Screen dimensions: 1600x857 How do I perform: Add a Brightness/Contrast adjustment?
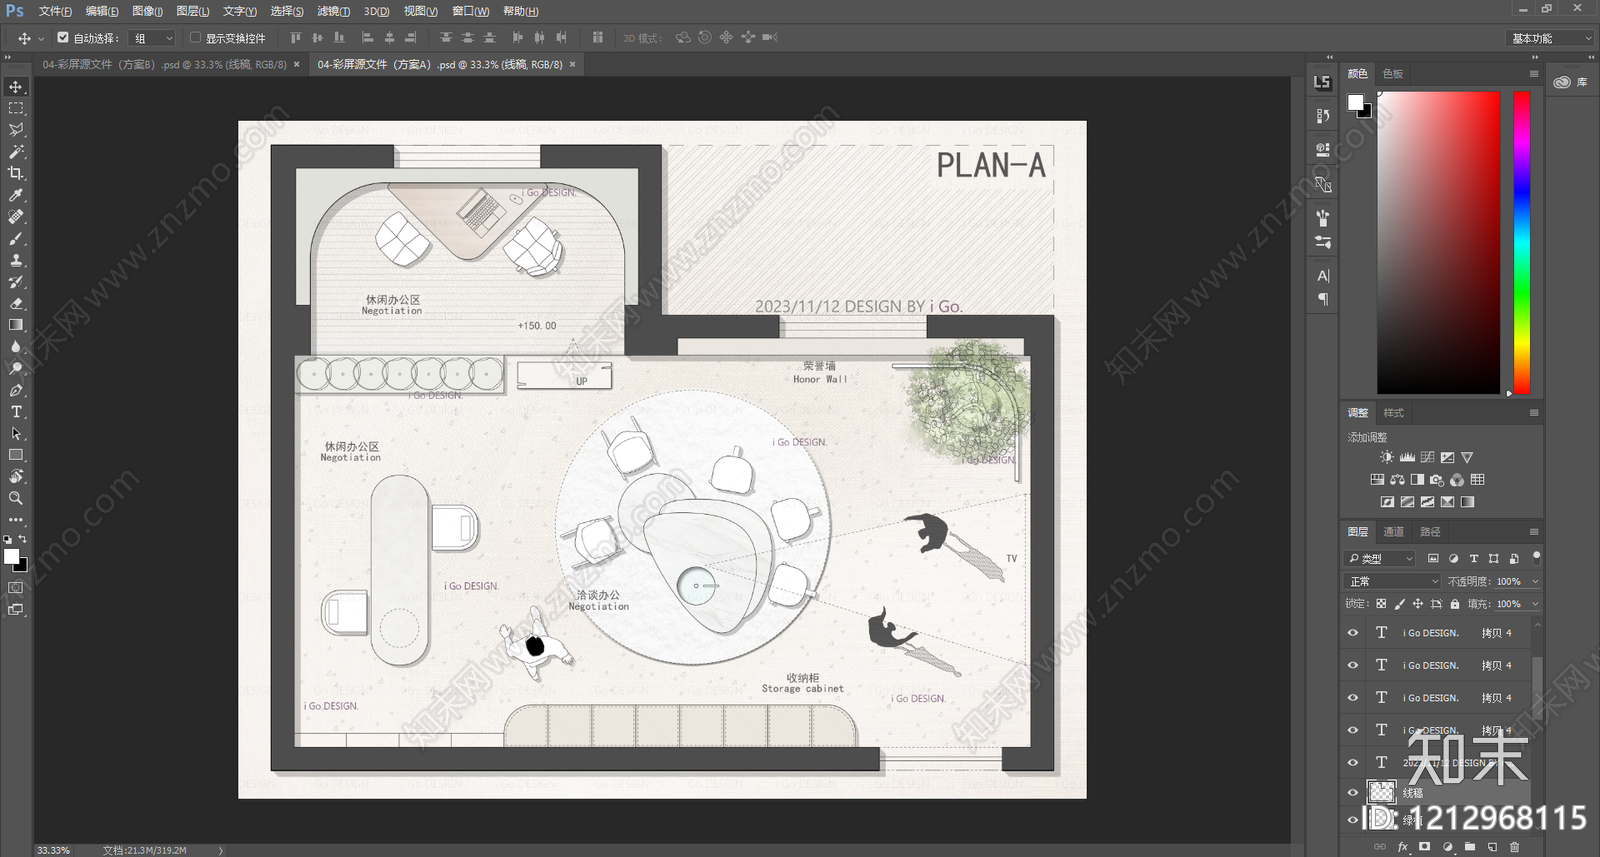[1387, 457]
